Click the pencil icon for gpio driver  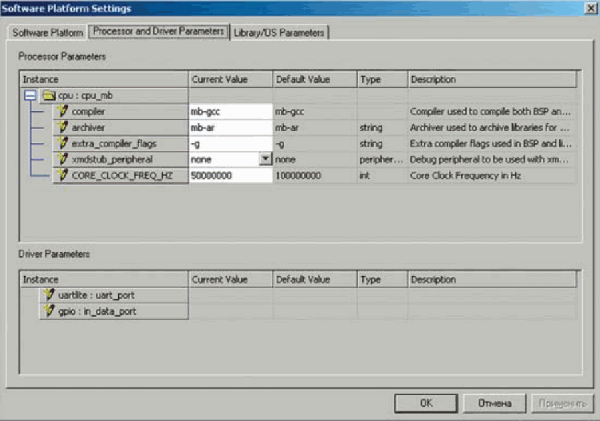point(47,311)
